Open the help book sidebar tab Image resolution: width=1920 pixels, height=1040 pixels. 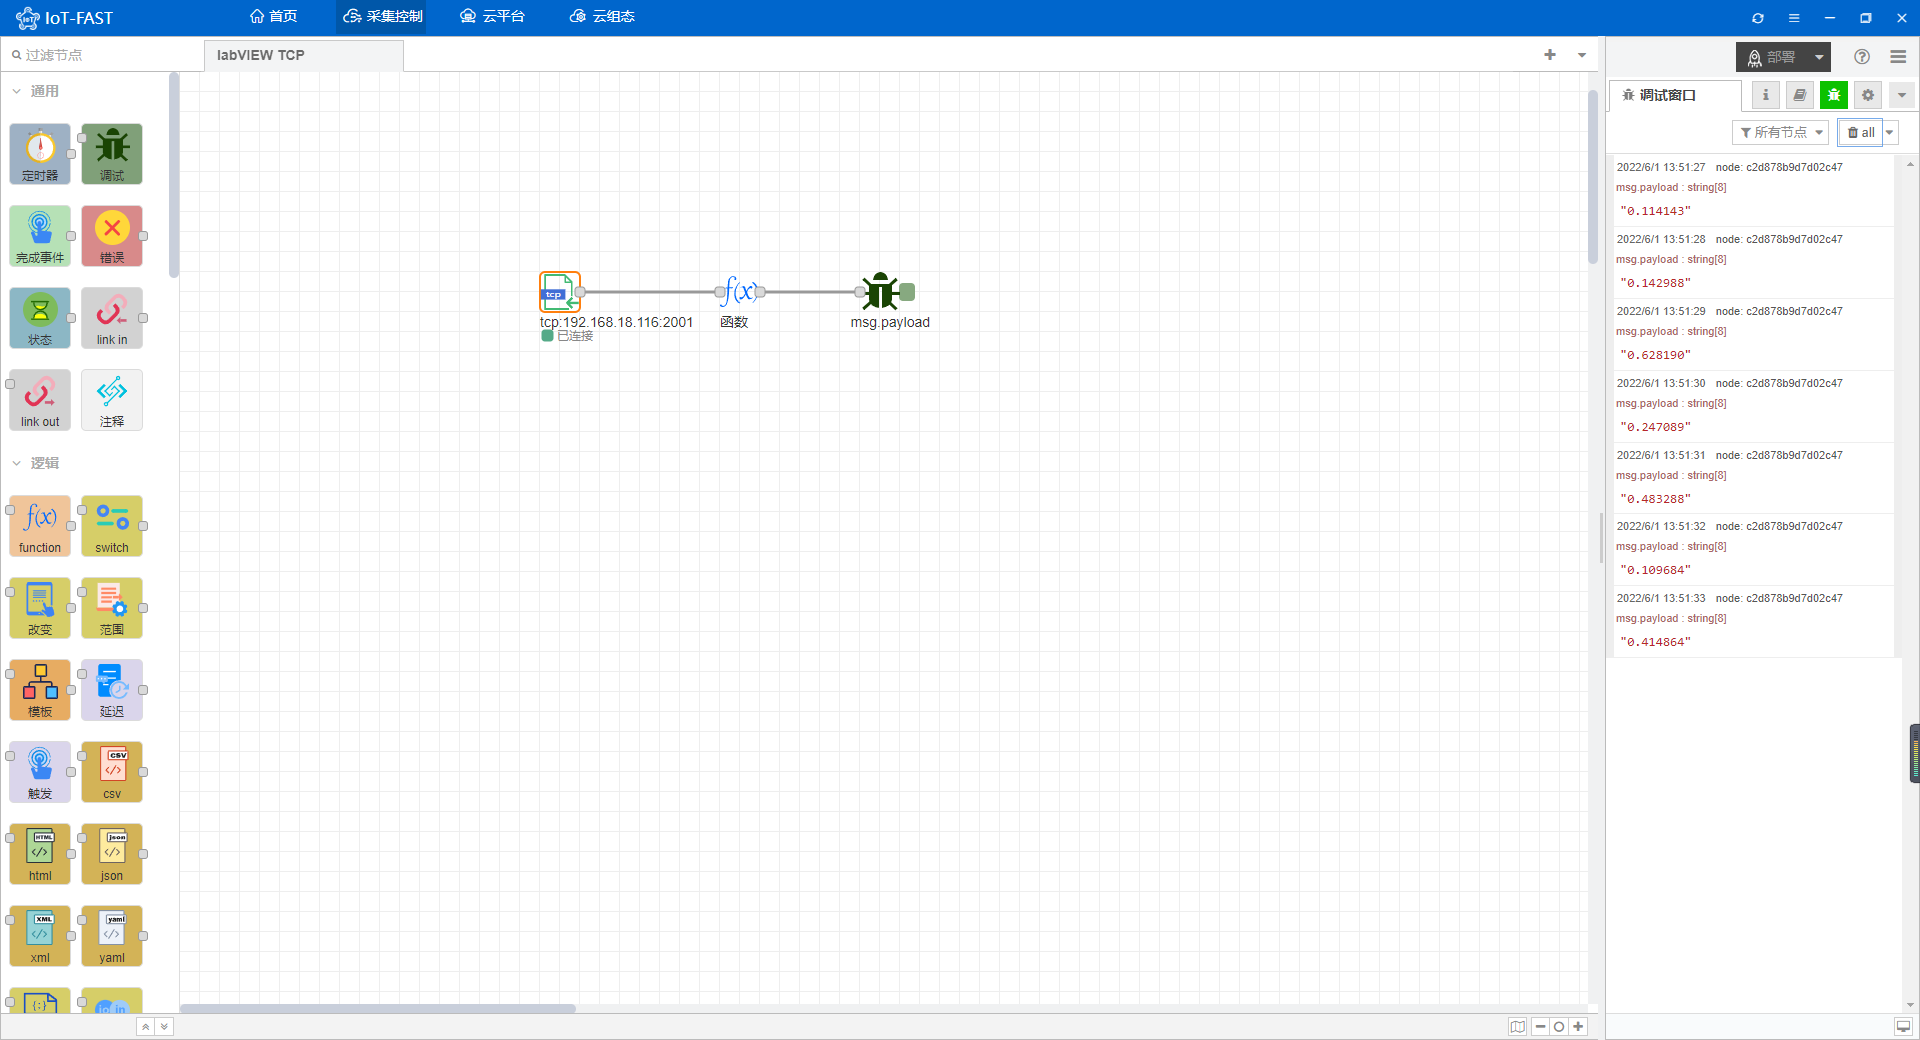point(1800,95)
